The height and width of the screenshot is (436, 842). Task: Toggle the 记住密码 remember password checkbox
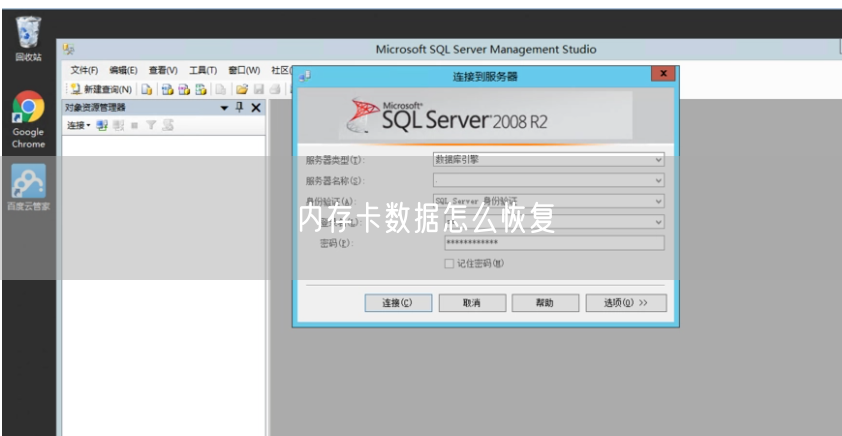point(449,263)
